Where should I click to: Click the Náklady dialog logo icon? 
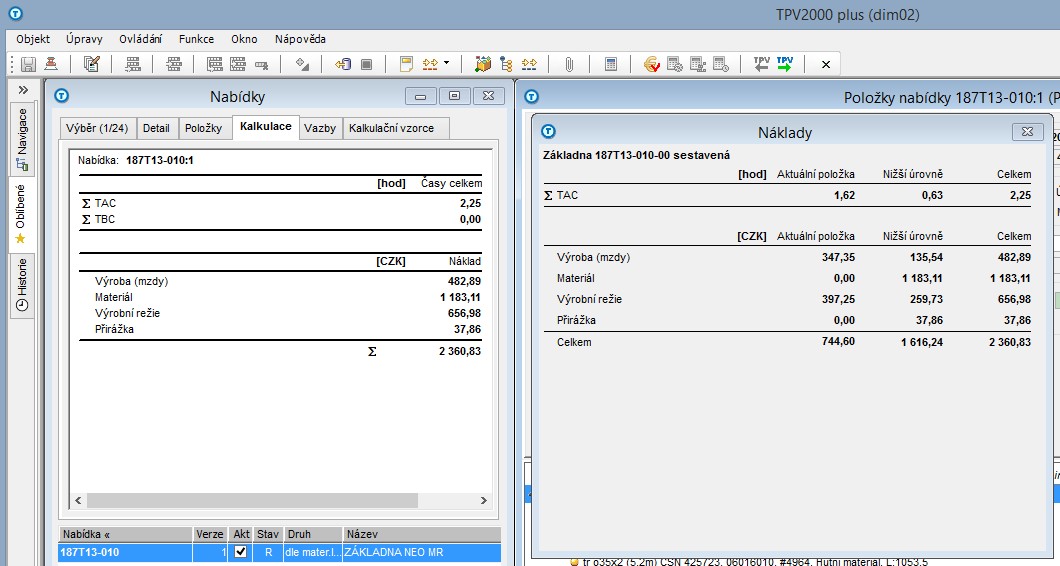coord(548,131)
